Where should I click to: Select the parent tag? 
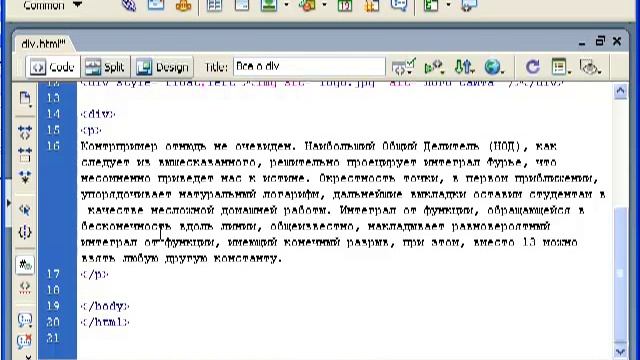(x=25, y=209)
